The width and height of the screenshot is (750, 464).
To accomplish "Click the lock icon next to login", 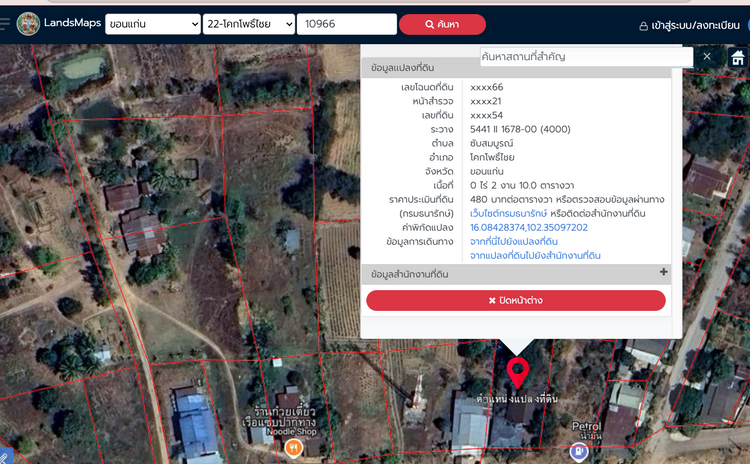I will coord(643,26).
